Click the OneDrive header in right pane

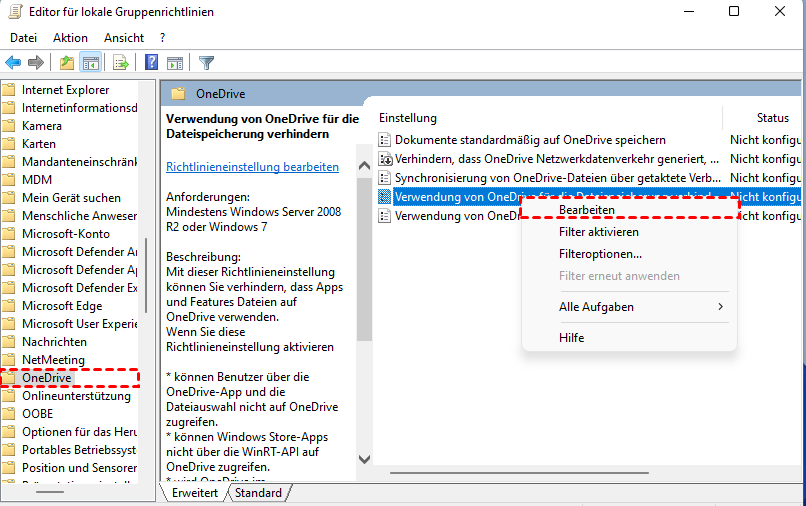(221, 94)
